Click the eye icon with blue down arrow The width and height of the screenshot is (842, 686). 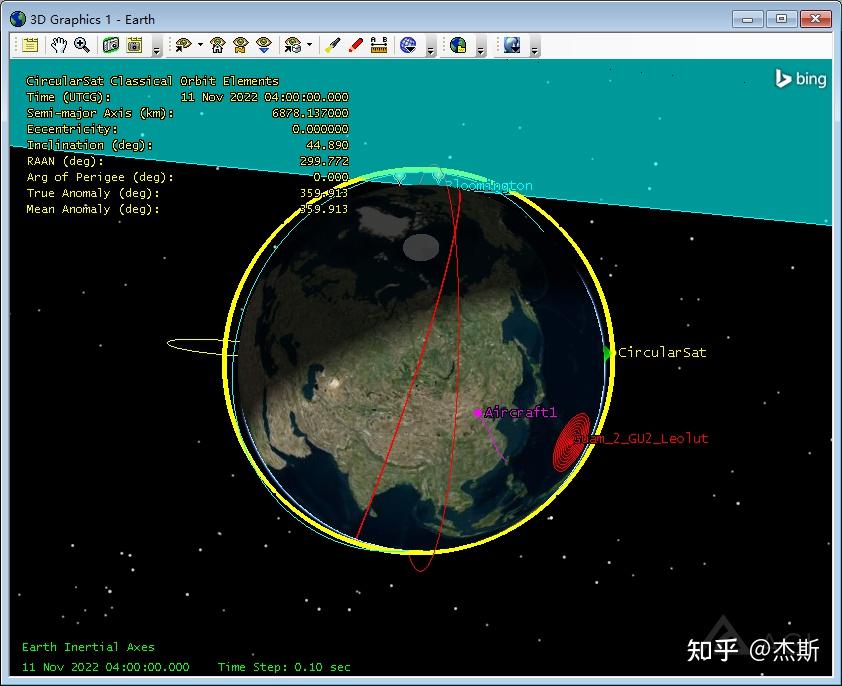click(264, 45)
